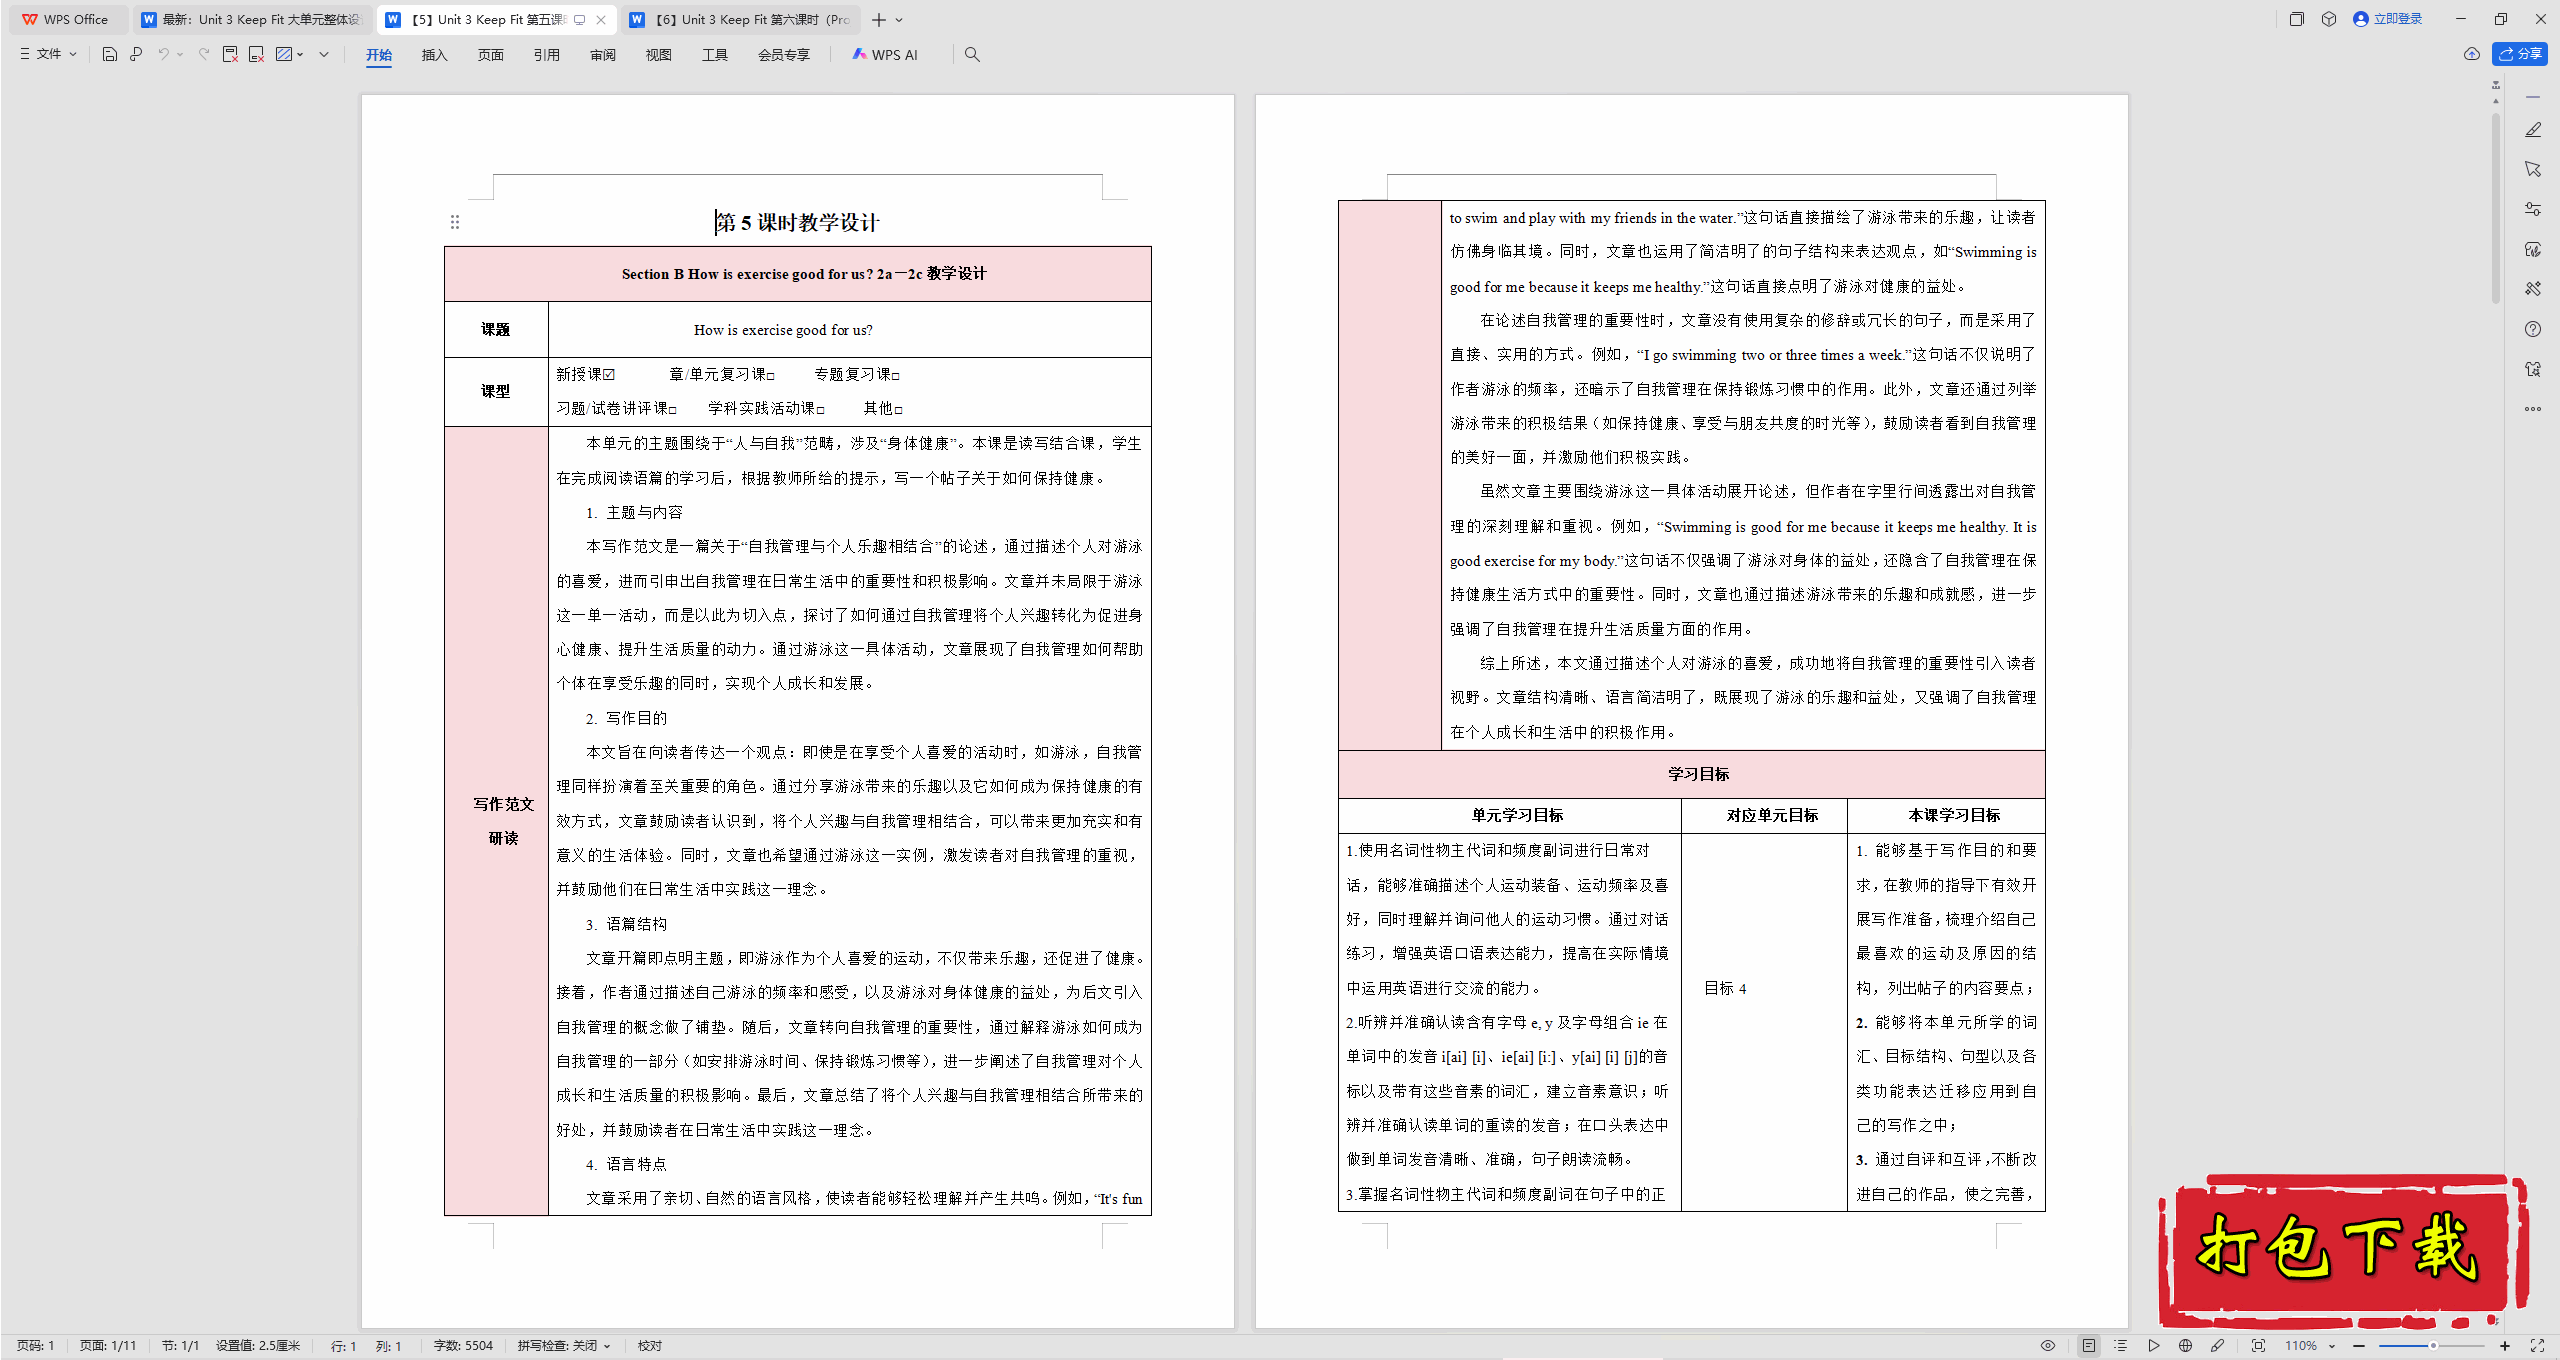Select the arrow selection tool in sidebar

(2533, 169)
